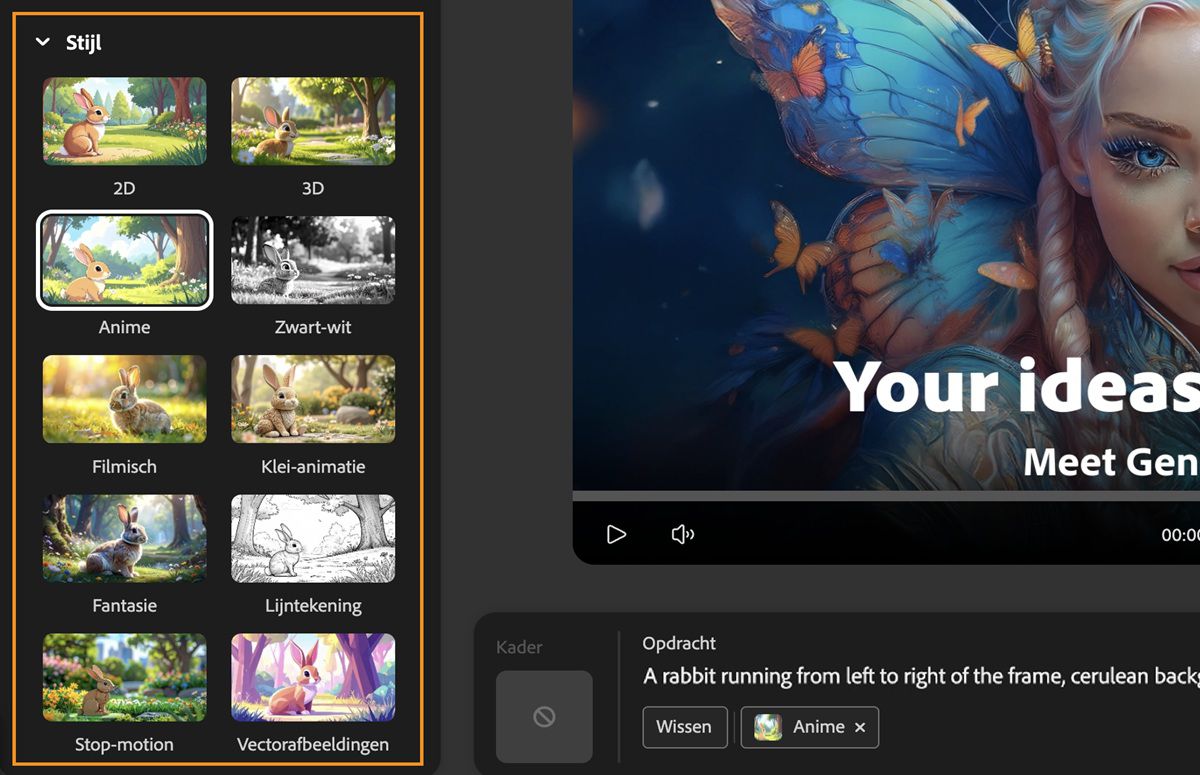The width and height of the screenshot is (1200, 775).
Task: Click the Anime chip thumbnail icon
Action: (x=768, y=727)
